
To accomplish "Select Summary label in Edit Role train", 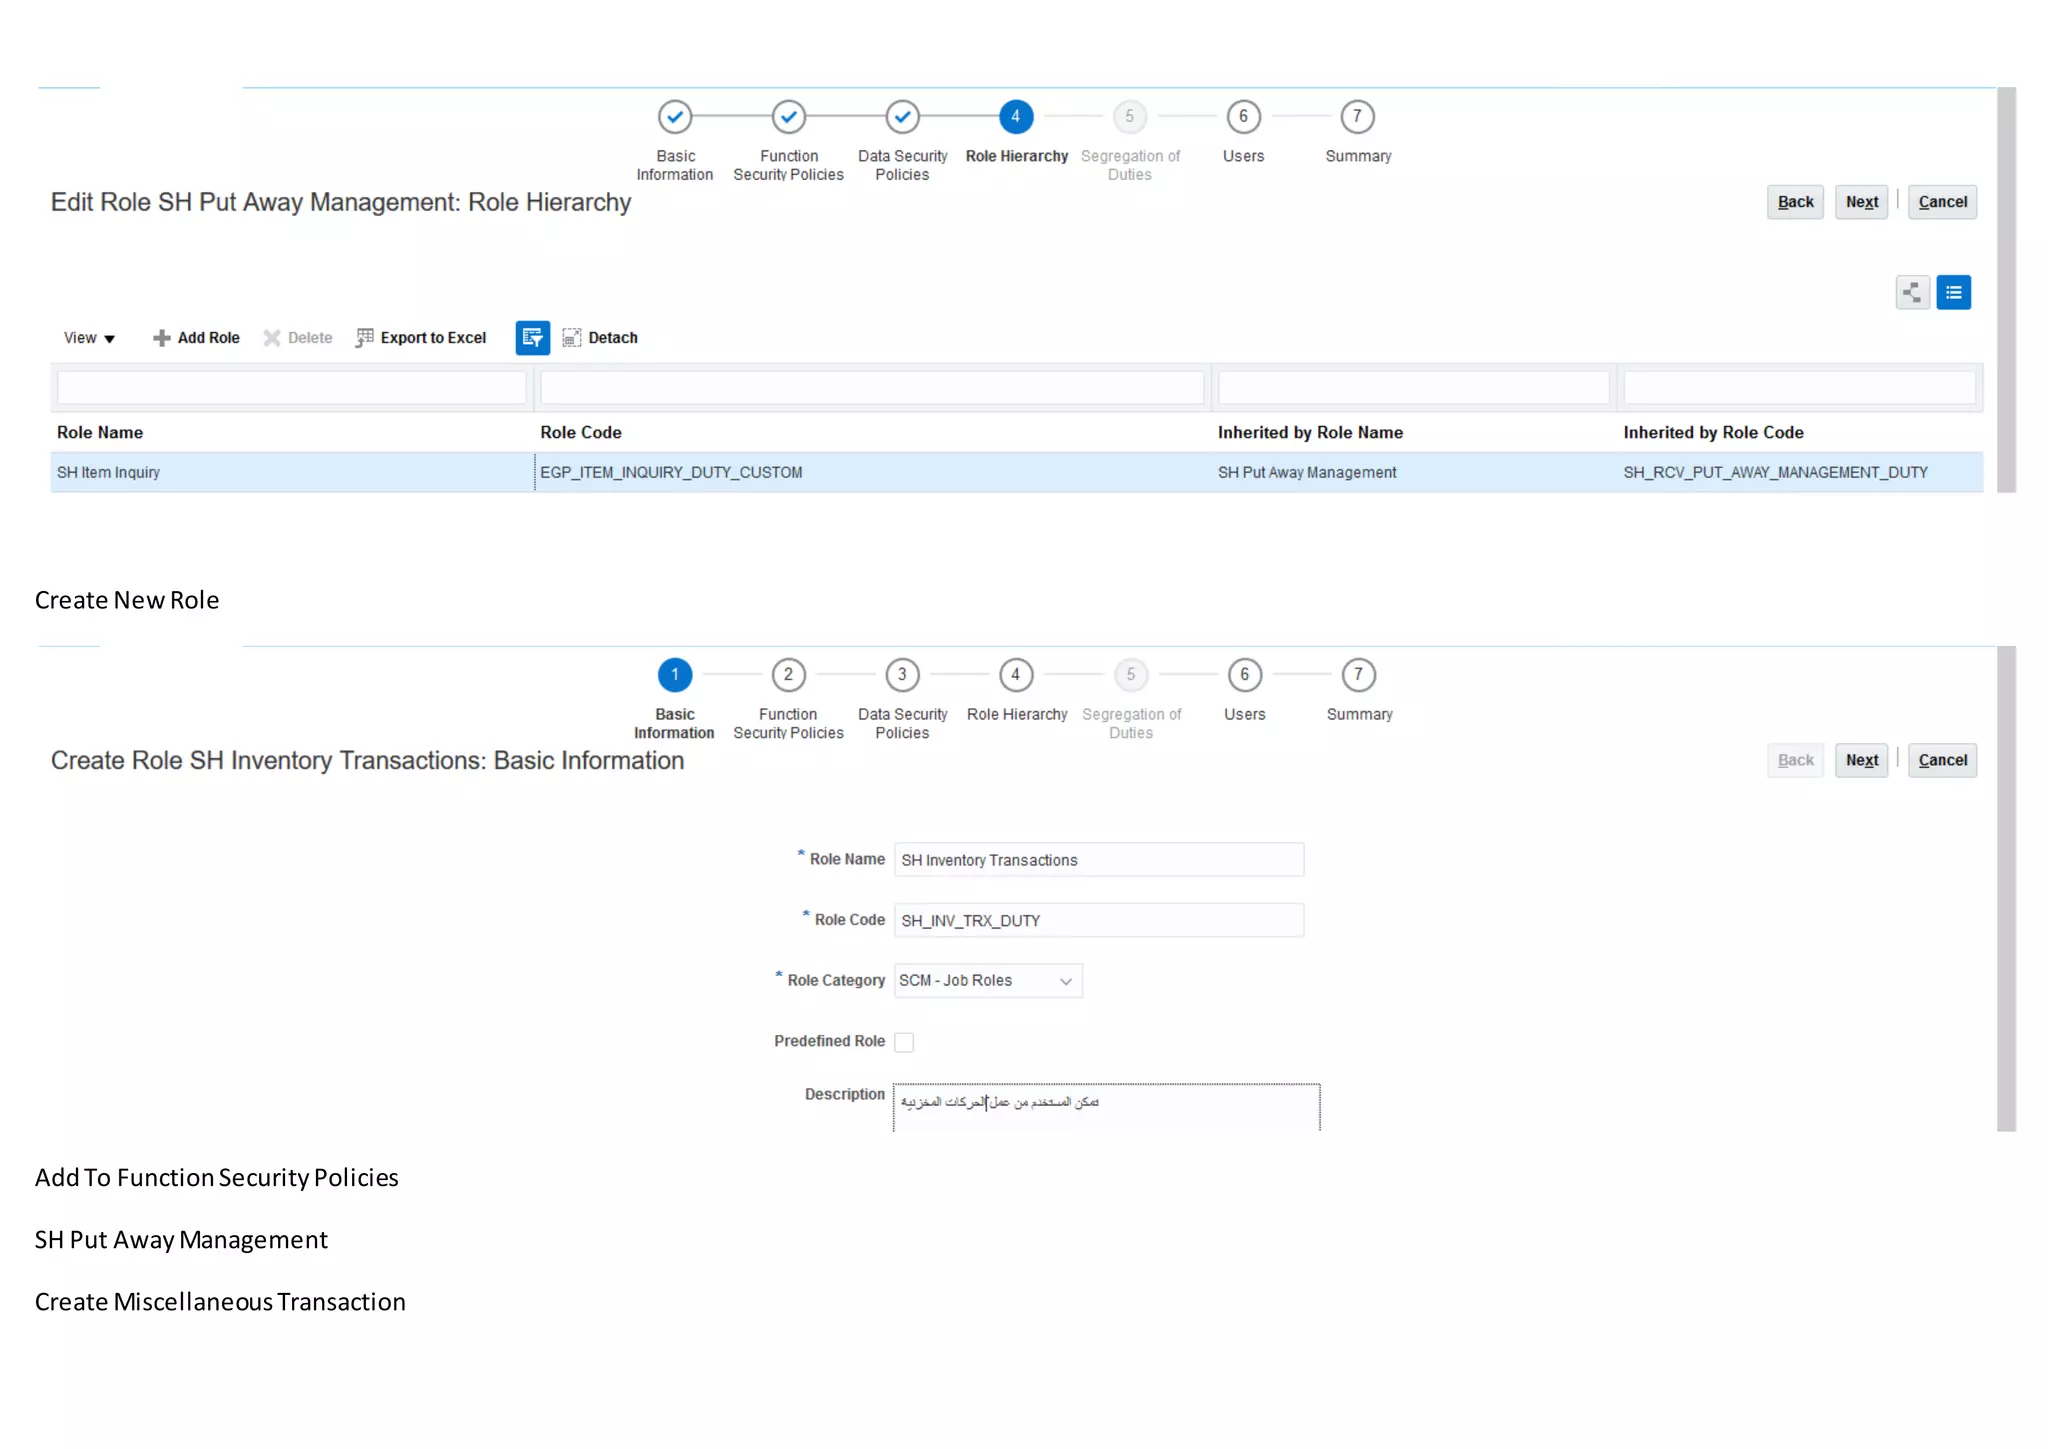I will coord(1358,156).
